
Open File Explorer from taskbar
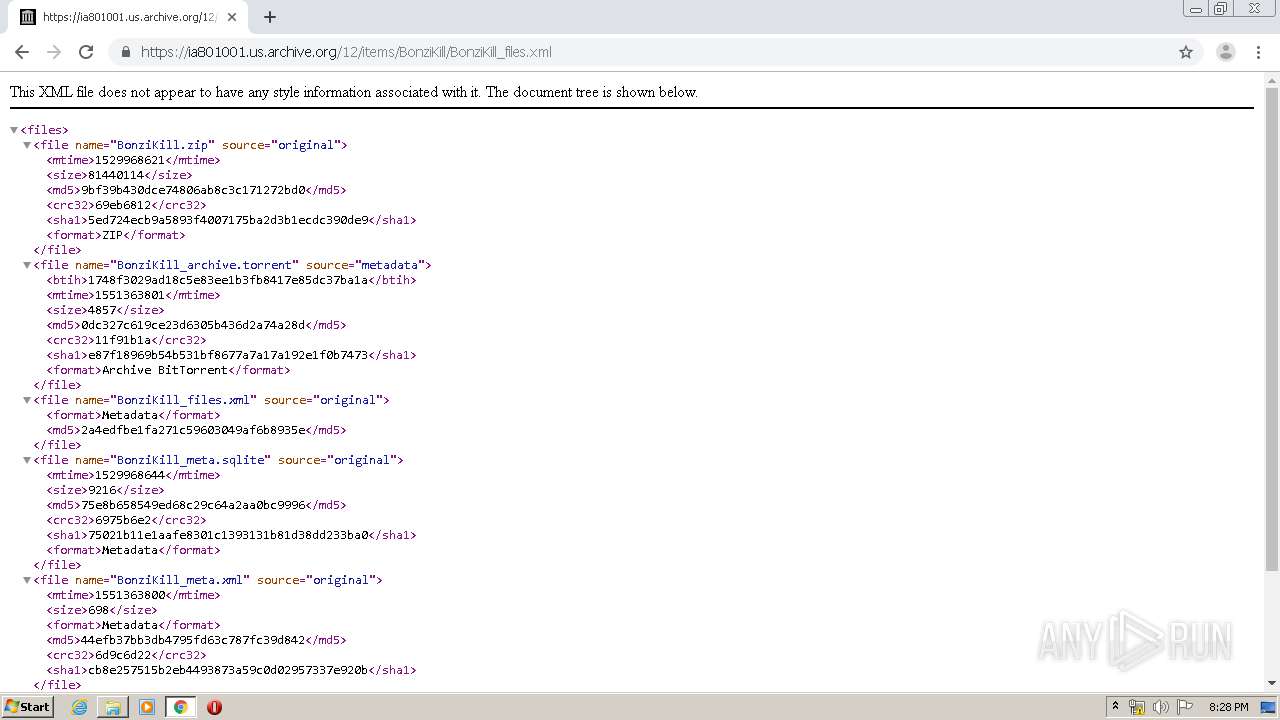point(113,707)
